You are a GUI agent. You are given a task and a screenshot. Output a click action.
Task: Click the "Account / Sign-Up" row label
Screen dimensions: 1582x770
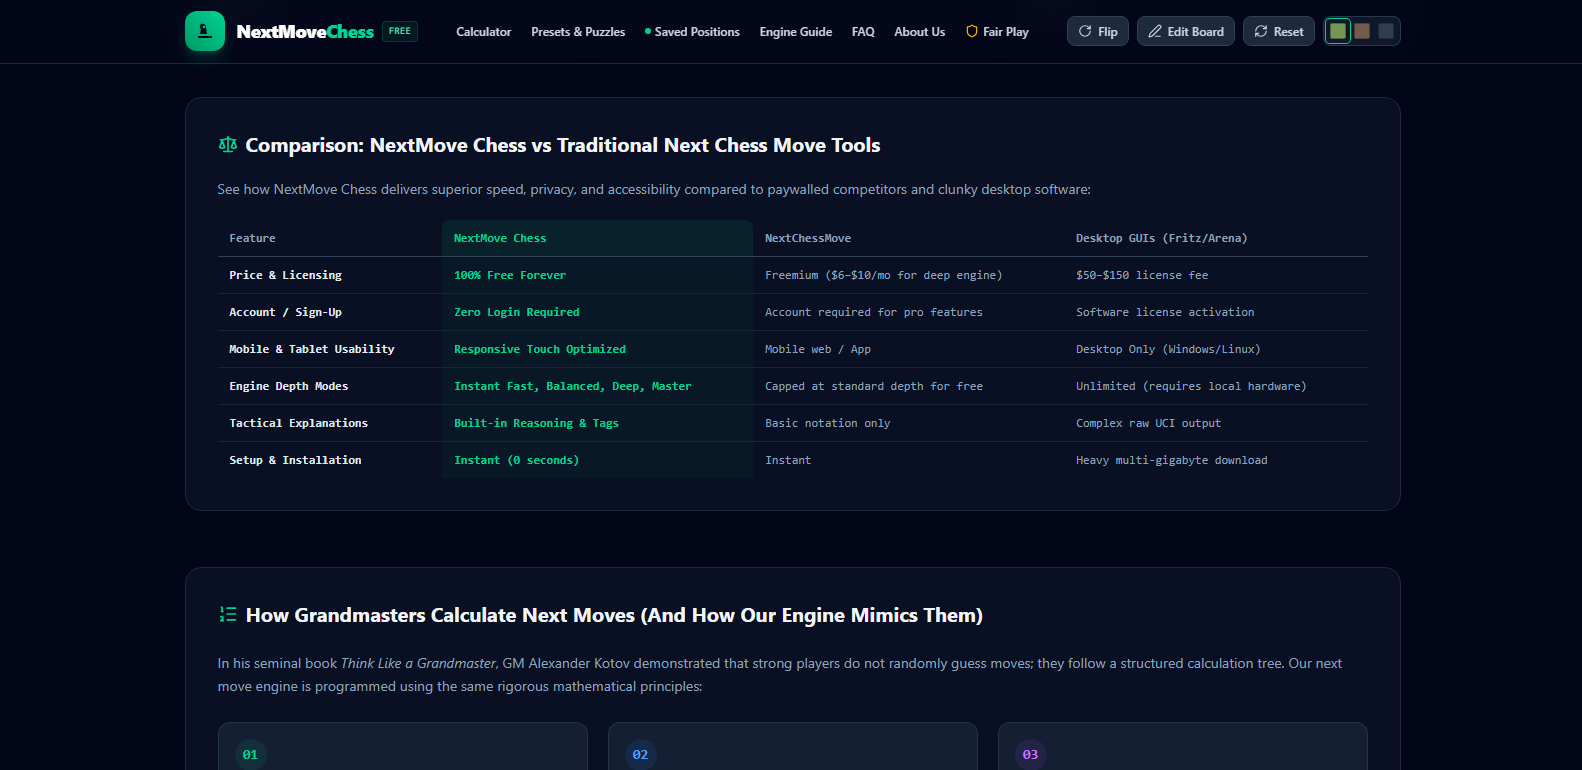[285, 312]
